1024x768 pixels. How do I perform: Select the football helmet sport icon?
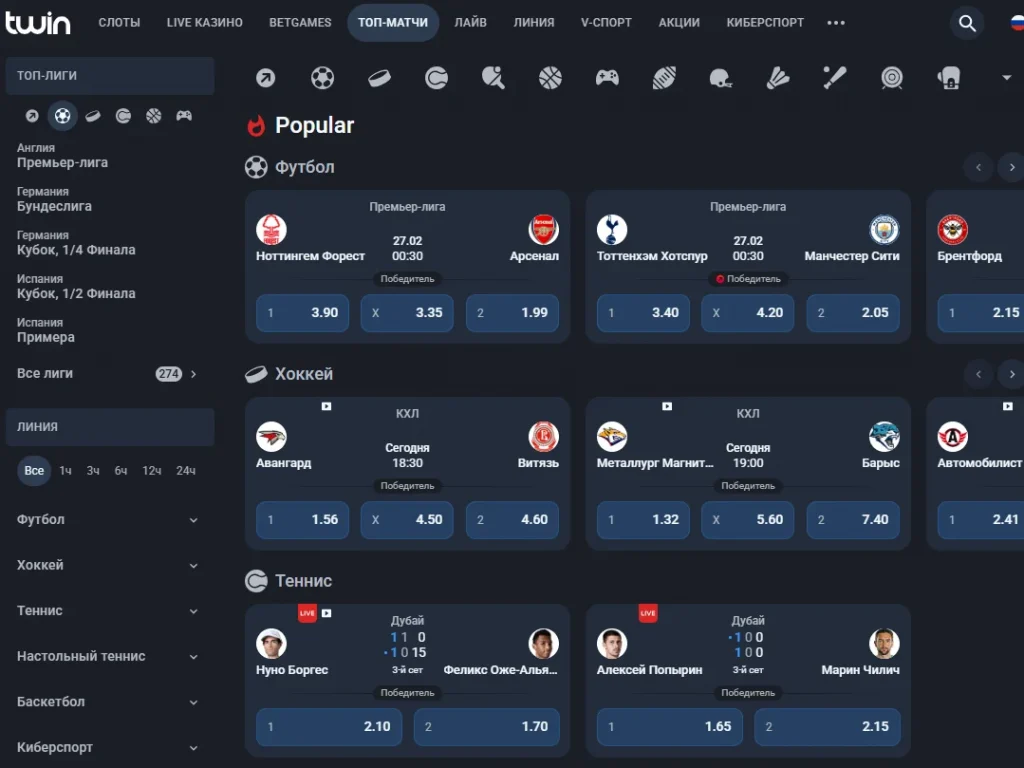[x=721, y=77]
